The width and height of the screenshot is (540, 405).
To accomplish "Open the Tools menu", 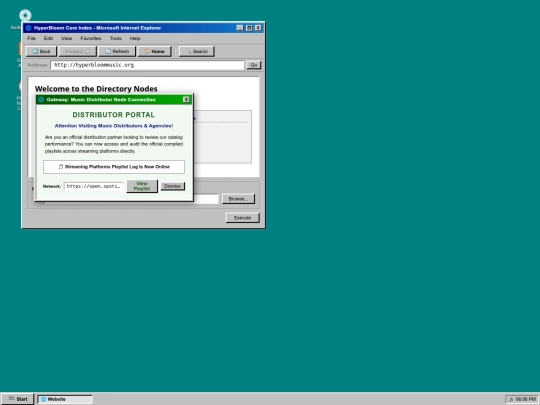I will pyautogui.click(x=116, y=38).
